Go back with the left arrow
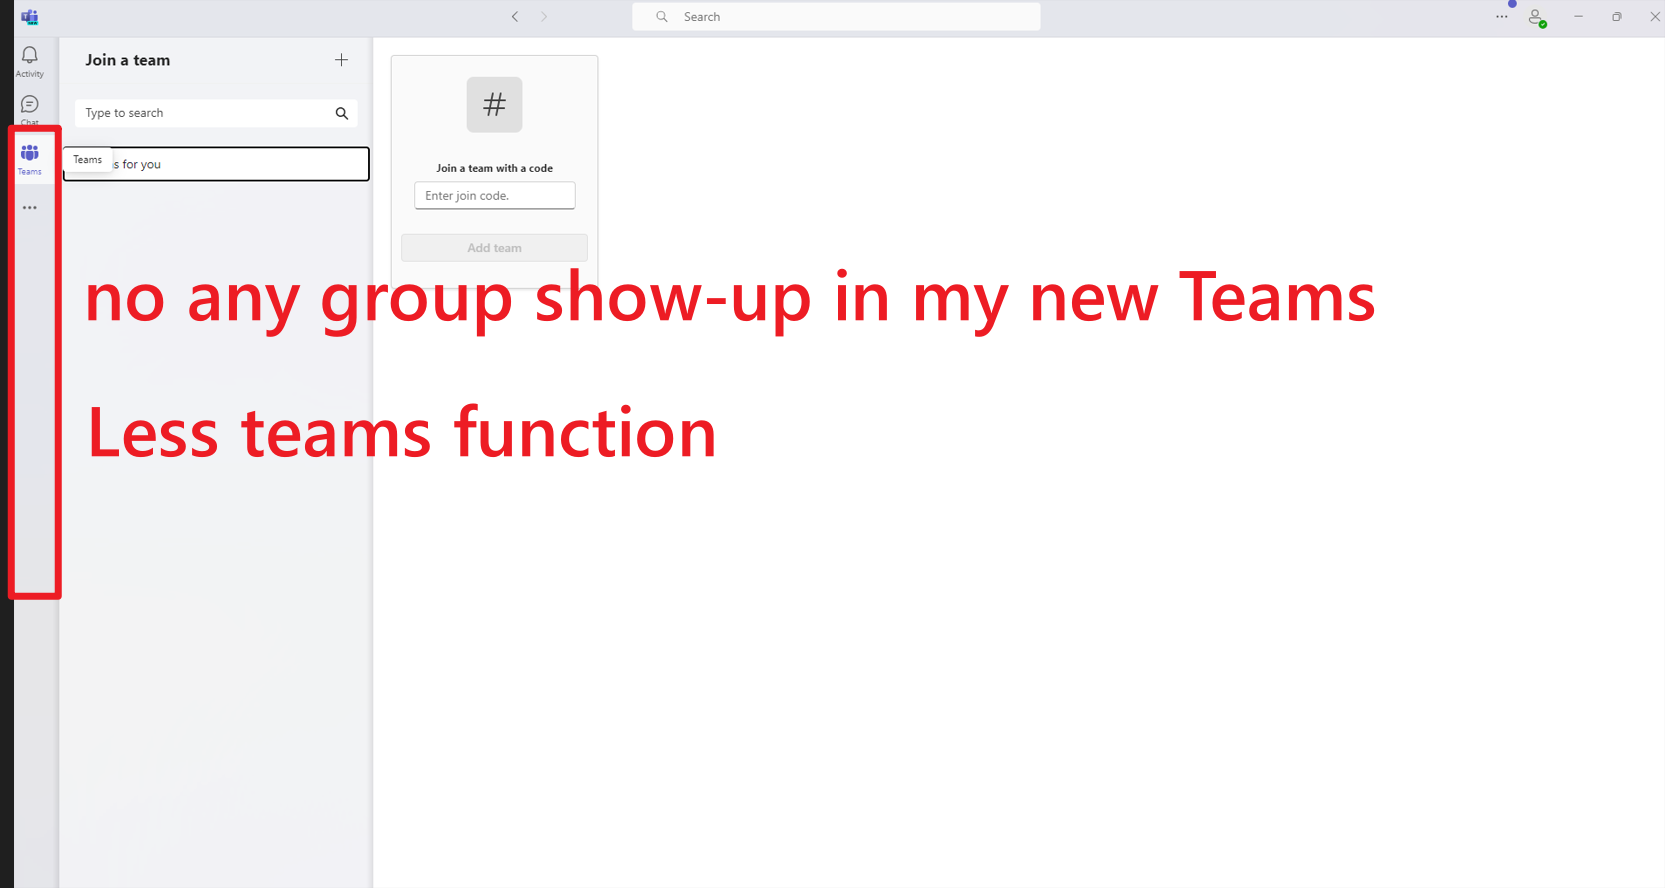1665x888 pixels. [x=515, y=17]
